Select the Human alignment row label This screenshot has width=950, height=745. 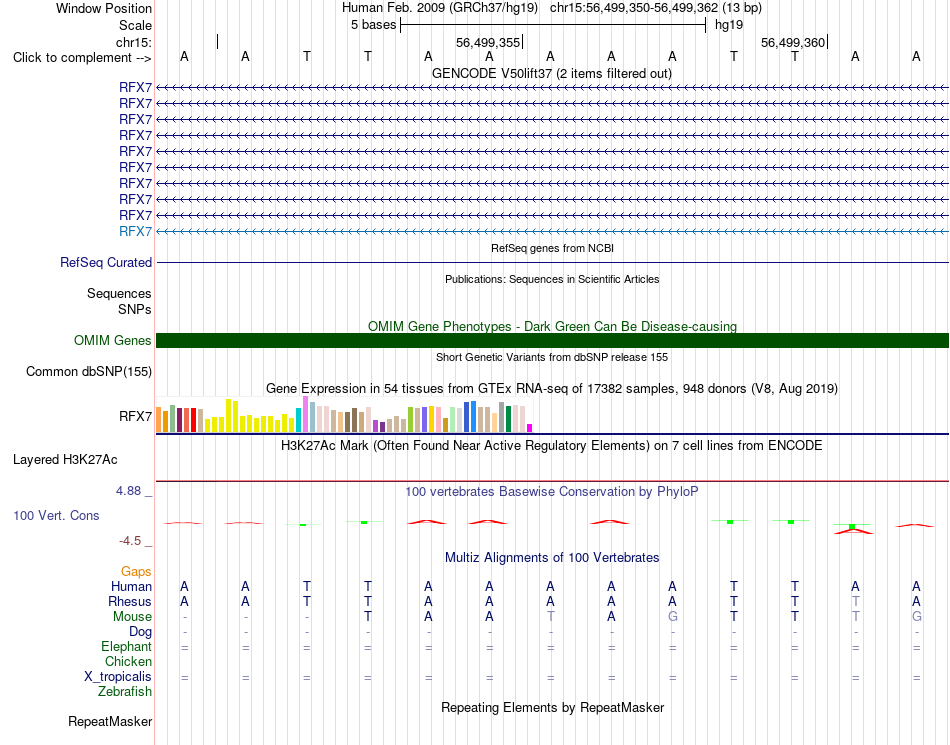pyautogui.click(x=131, y=586)
